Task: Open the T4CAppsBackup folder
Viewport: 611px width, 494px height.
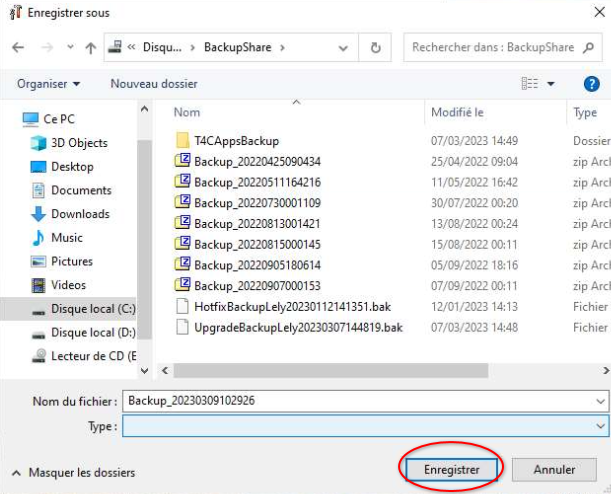Action: point(236,141)
